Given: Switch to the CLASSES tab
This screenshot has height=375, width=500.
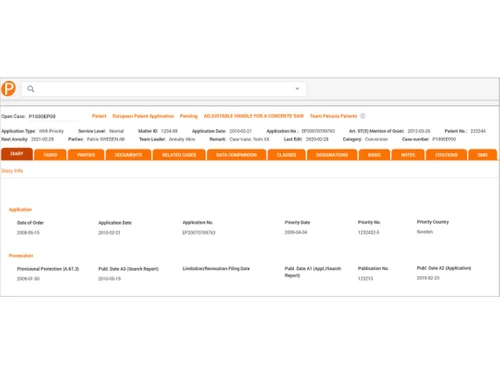Looking at the screenshot, I should coord(286,155).
